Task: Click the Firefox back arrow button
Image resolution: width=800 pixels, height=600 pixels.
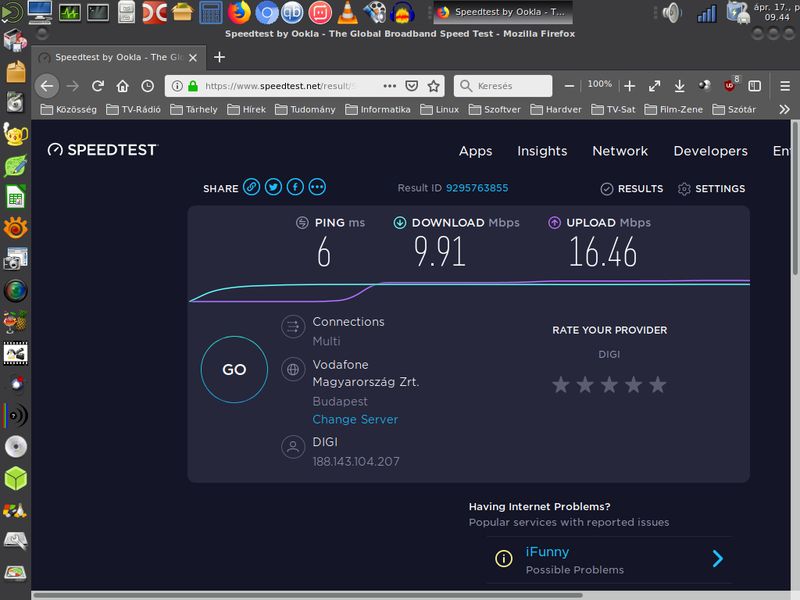Action: tap(47, 86)
